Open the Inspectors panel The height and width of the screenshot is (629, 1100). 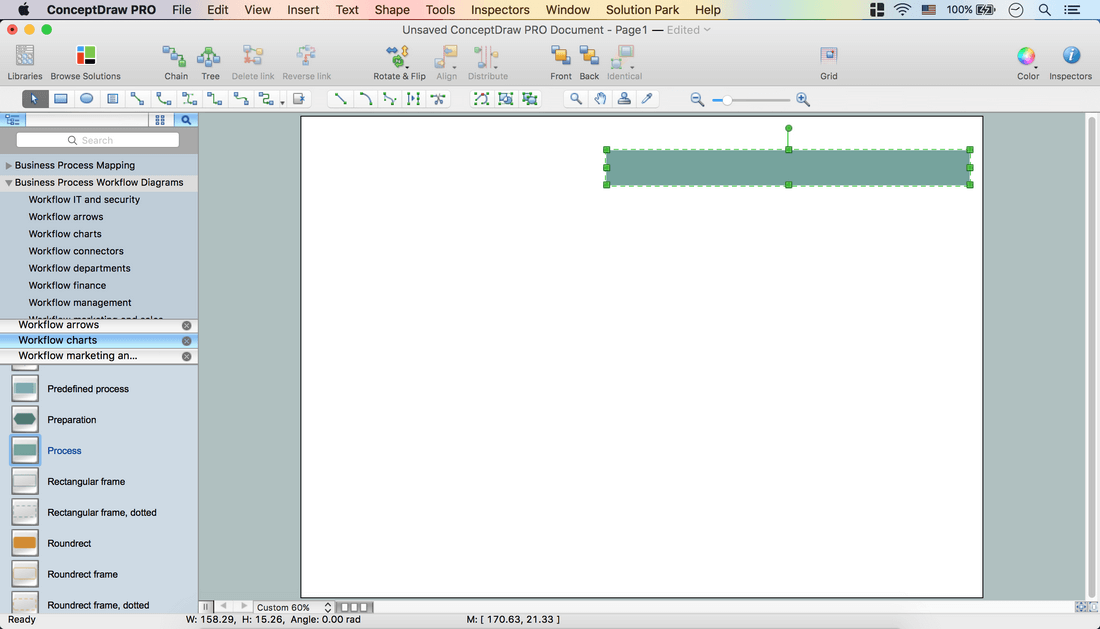click(1070, 62)
